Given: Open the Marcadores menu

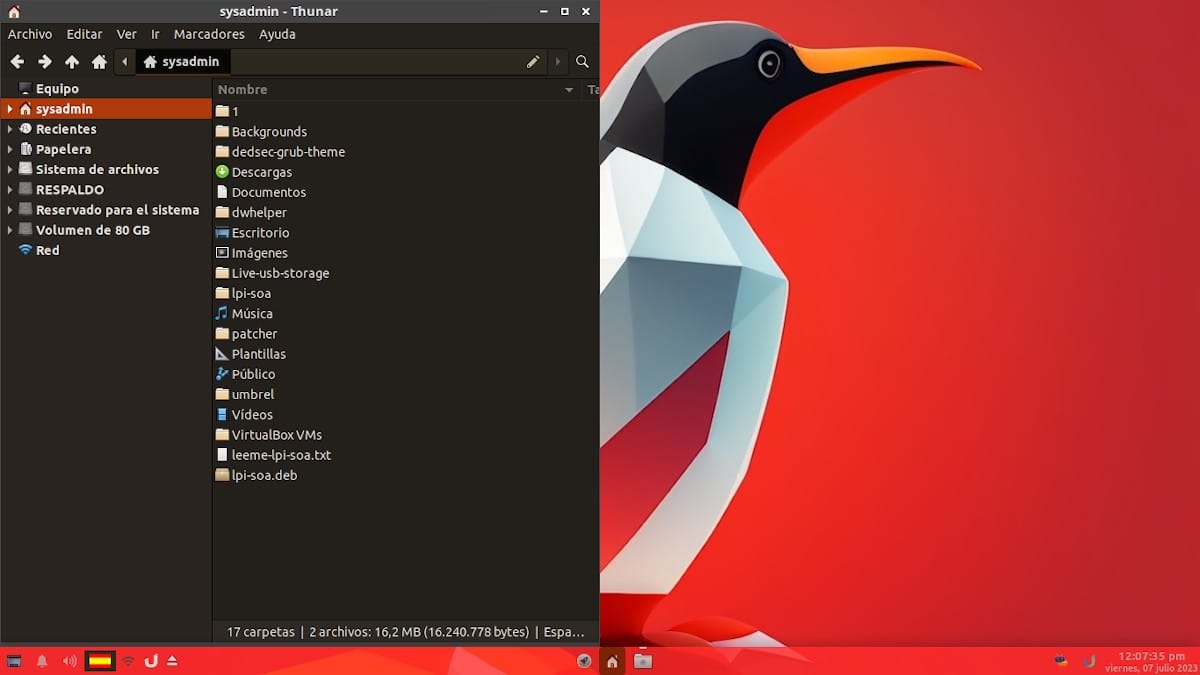Looking at the screenshot, I should (209, 34).
